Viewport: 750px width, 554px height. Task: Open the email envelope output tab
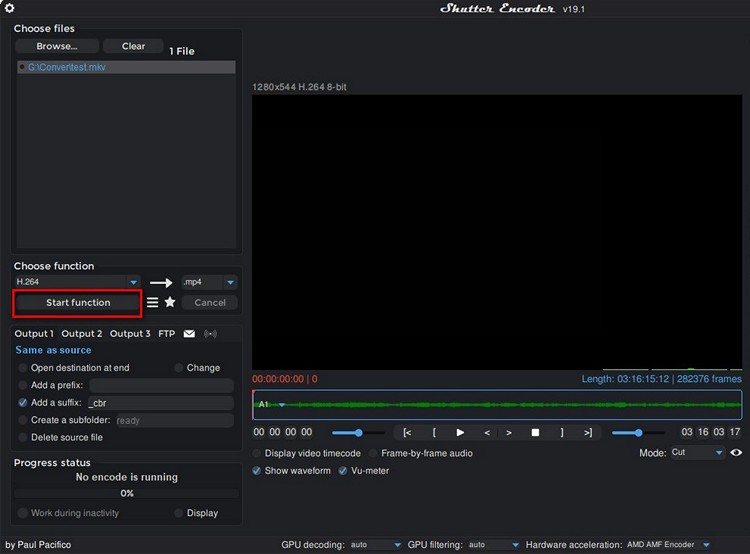click(x=189, y=333)
